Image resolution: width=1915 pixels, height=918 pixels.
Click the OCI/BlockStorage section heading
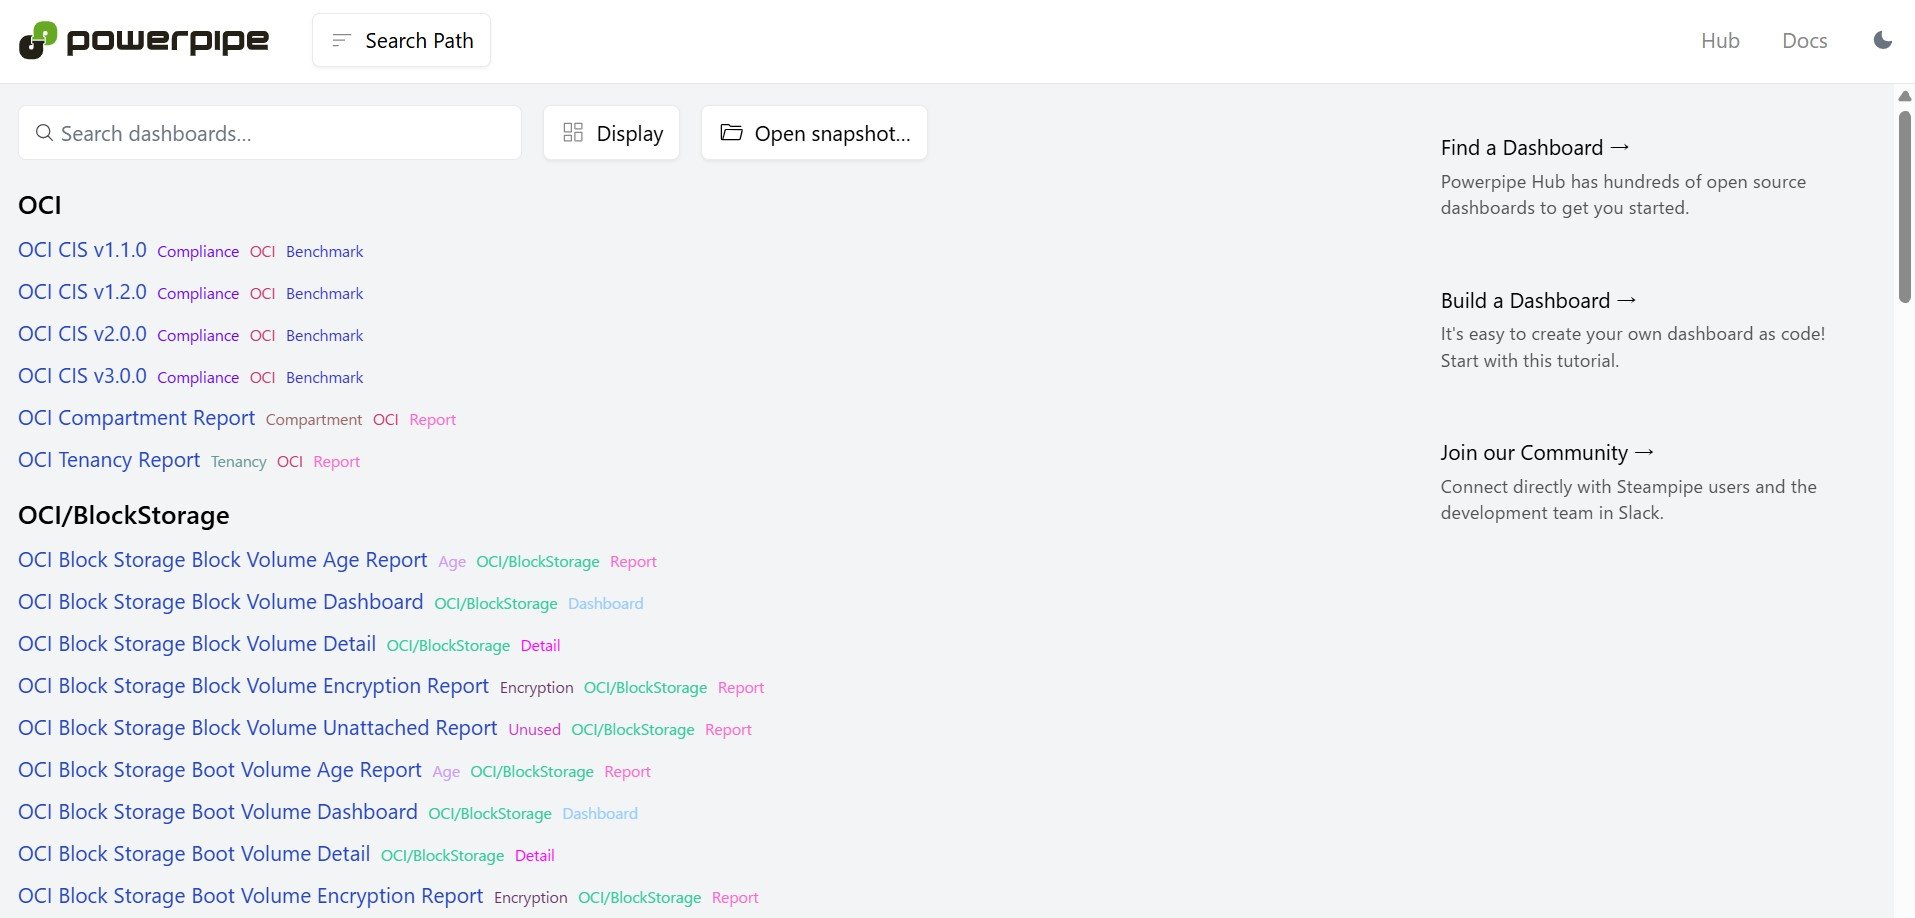click(x=124, y=515)
